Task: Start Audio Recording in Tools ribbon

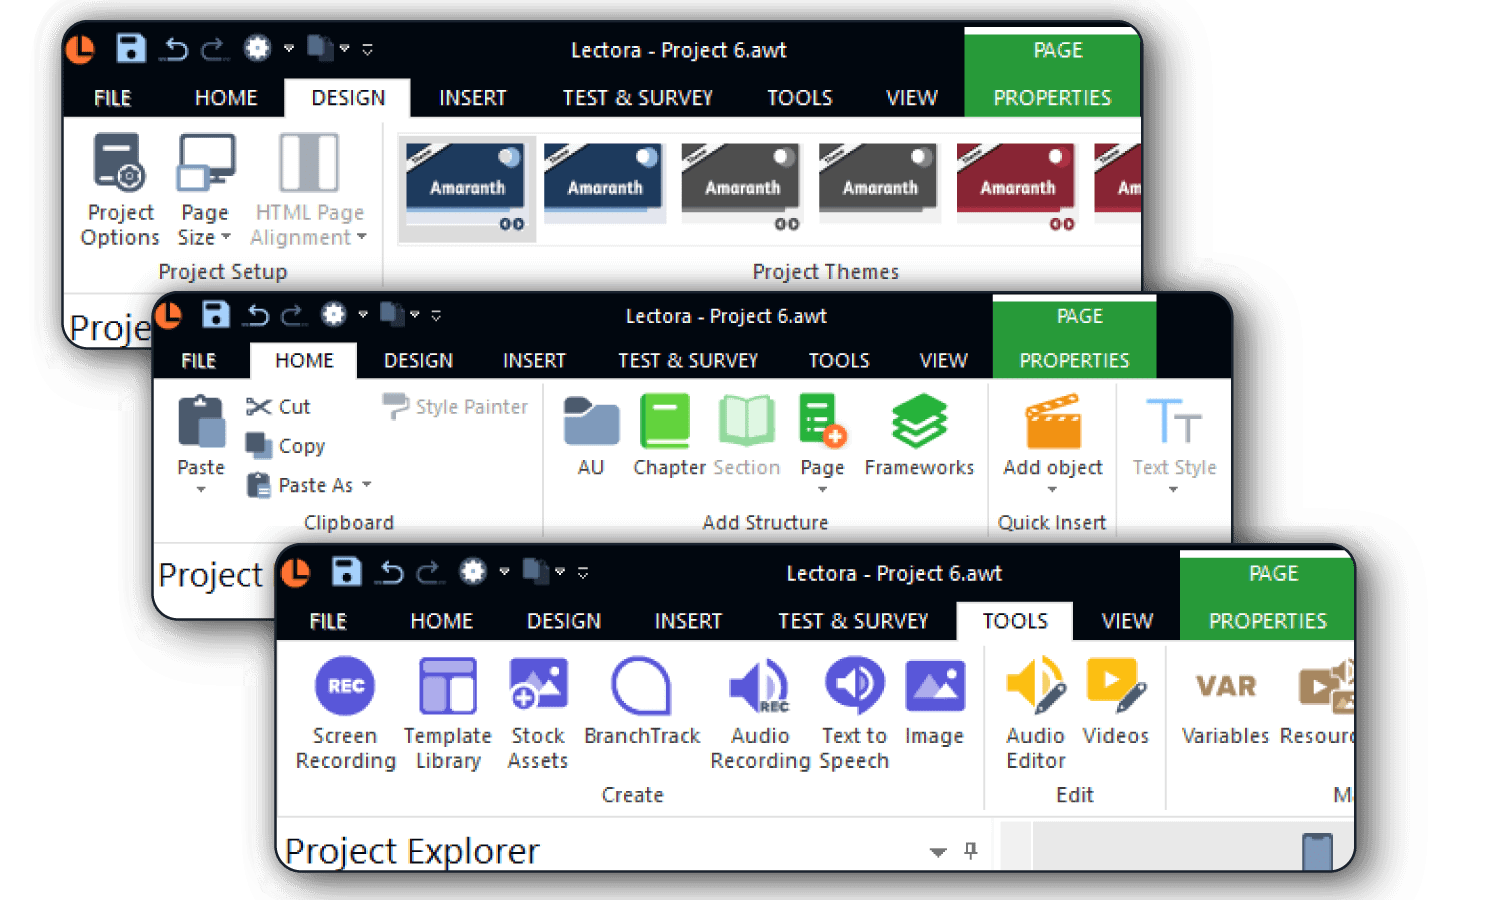Action: point(760,713)
